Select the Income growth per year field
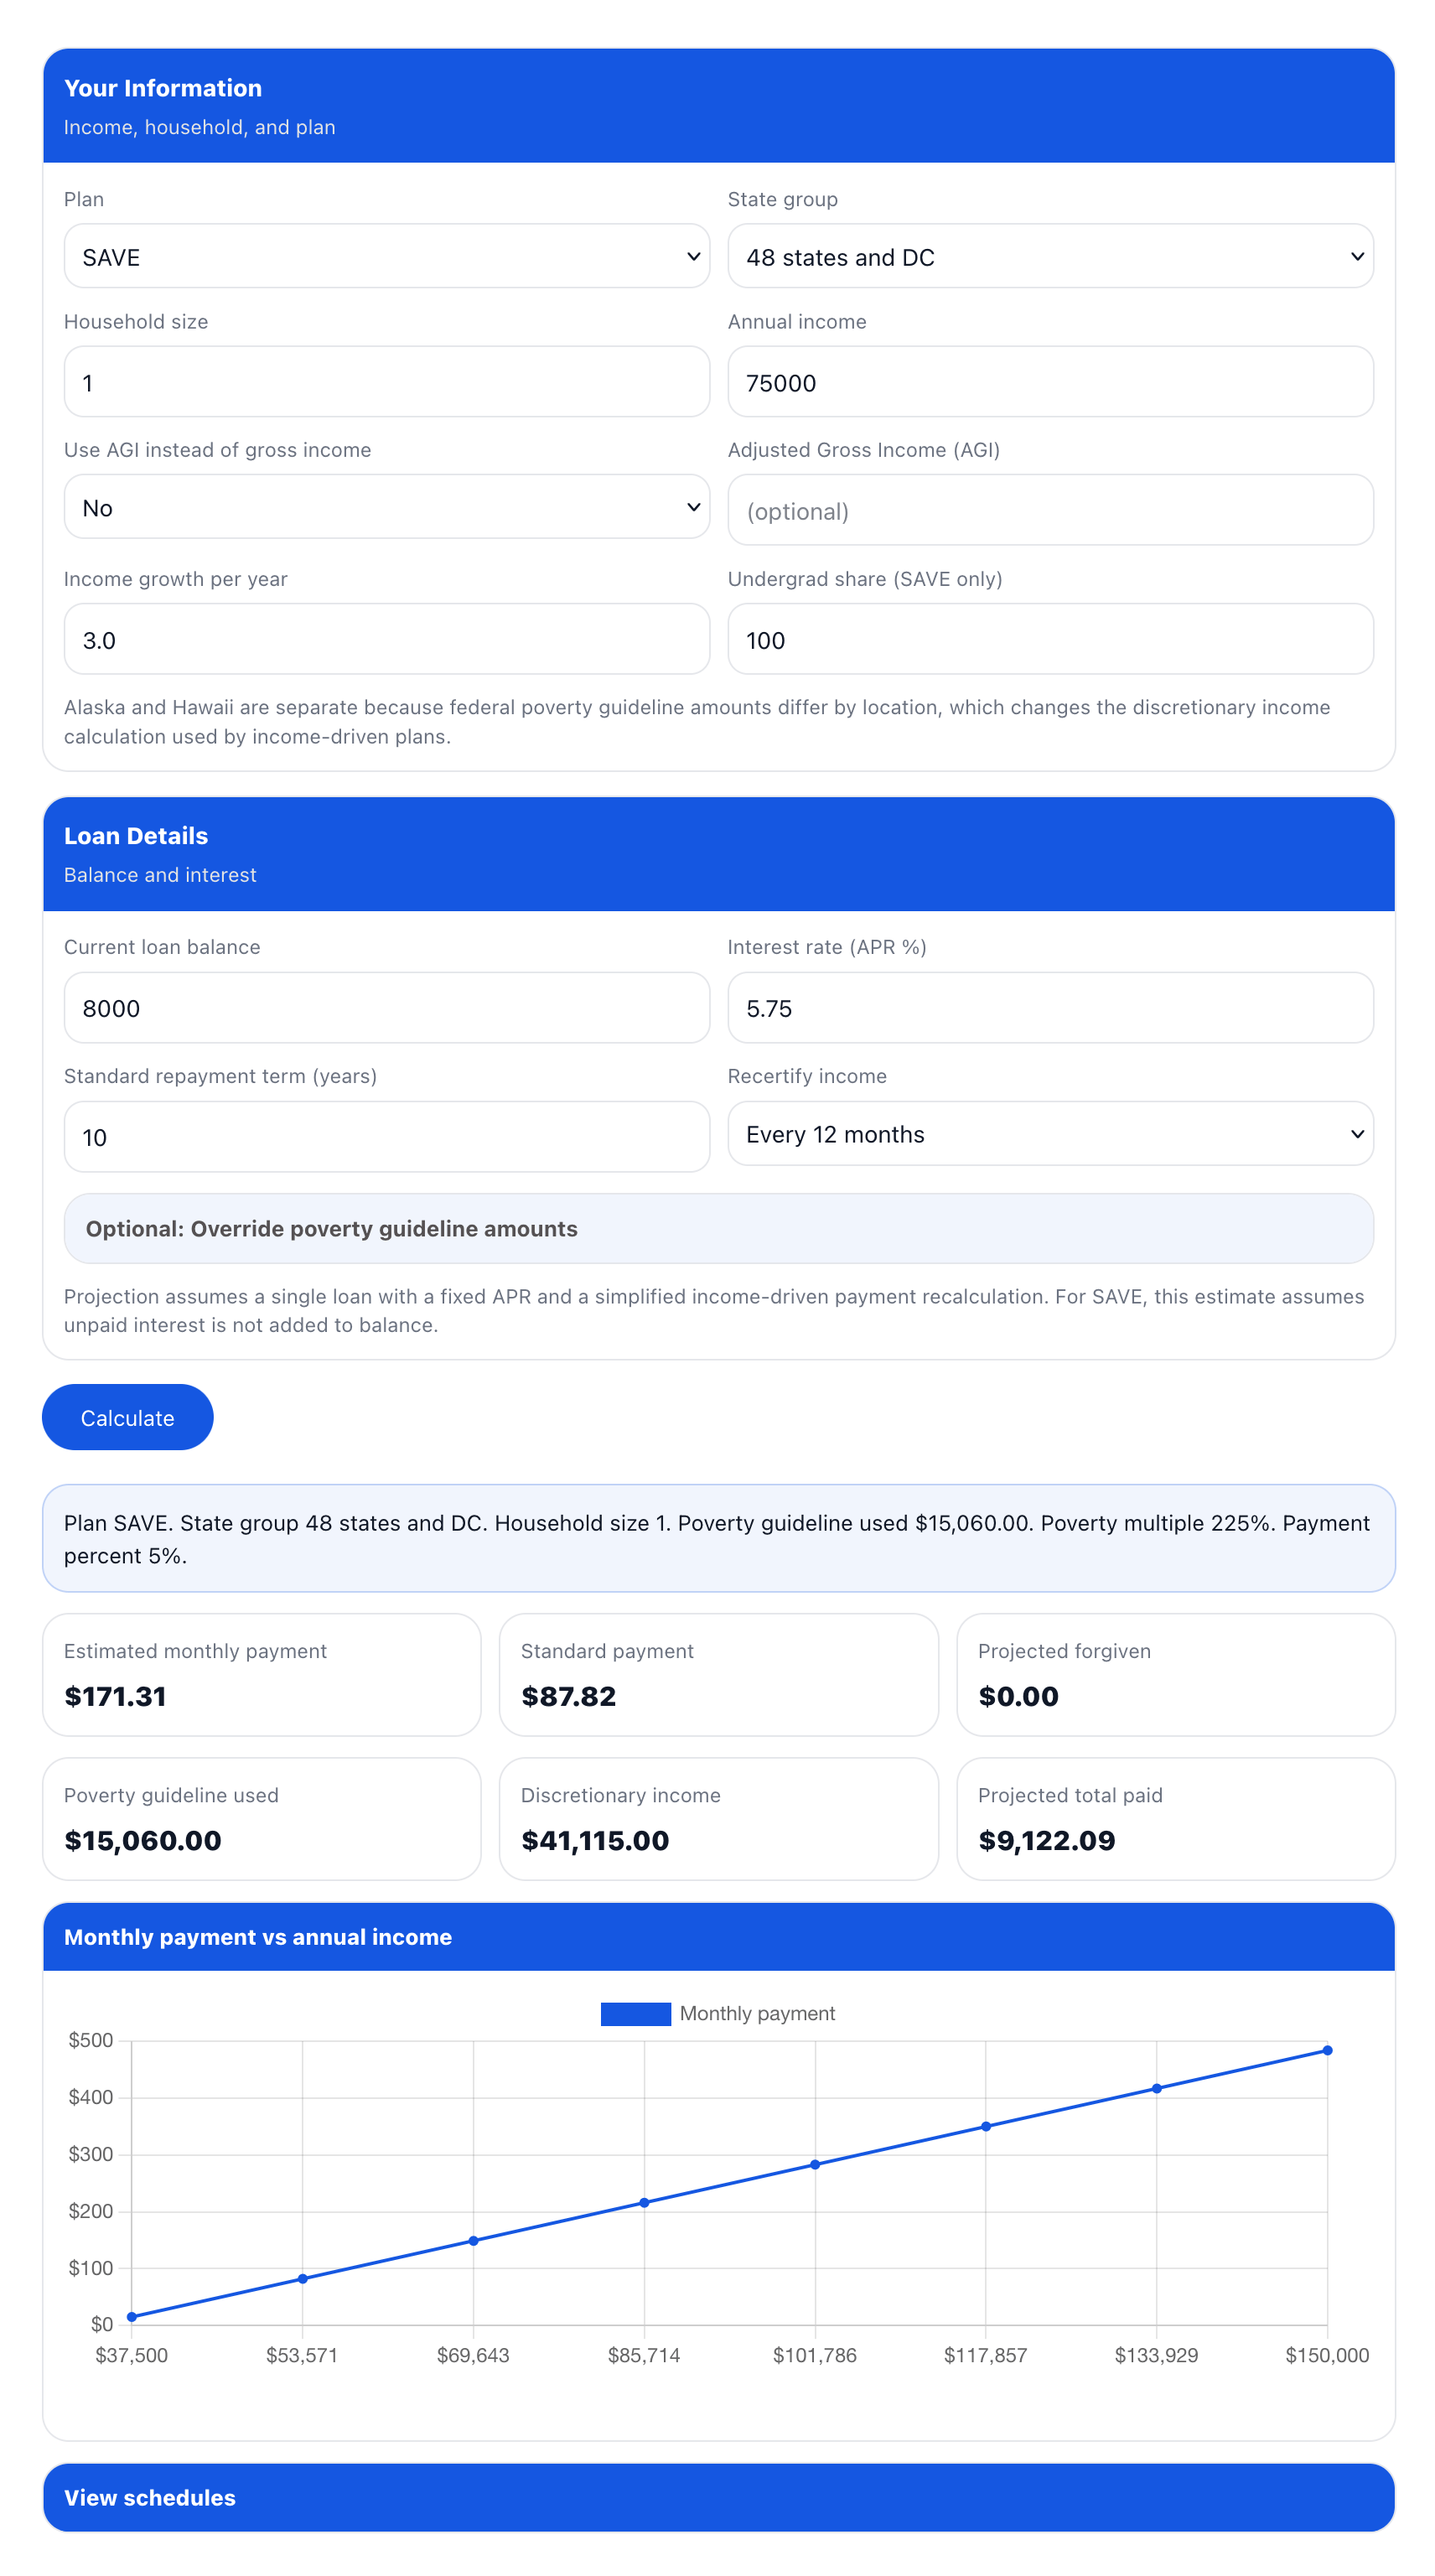1435x2576 pixels. 386,638
